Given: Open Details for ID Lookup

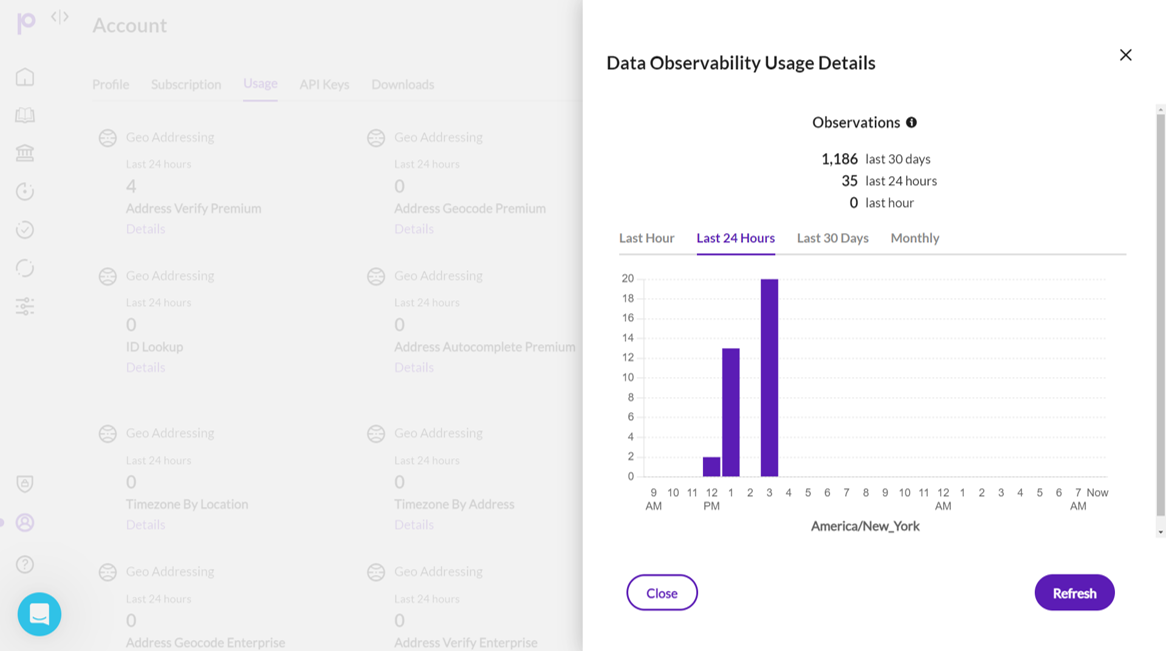Looking at the screenshot, I should point(145,368).
